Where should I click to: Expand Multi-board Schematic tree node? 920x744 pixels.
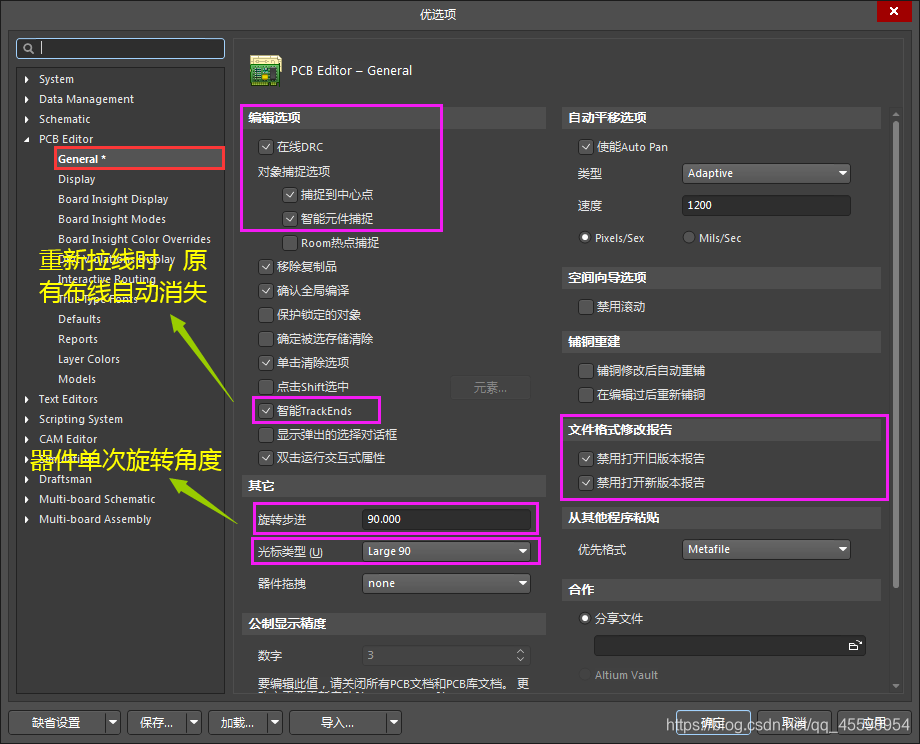pos(26,499)
